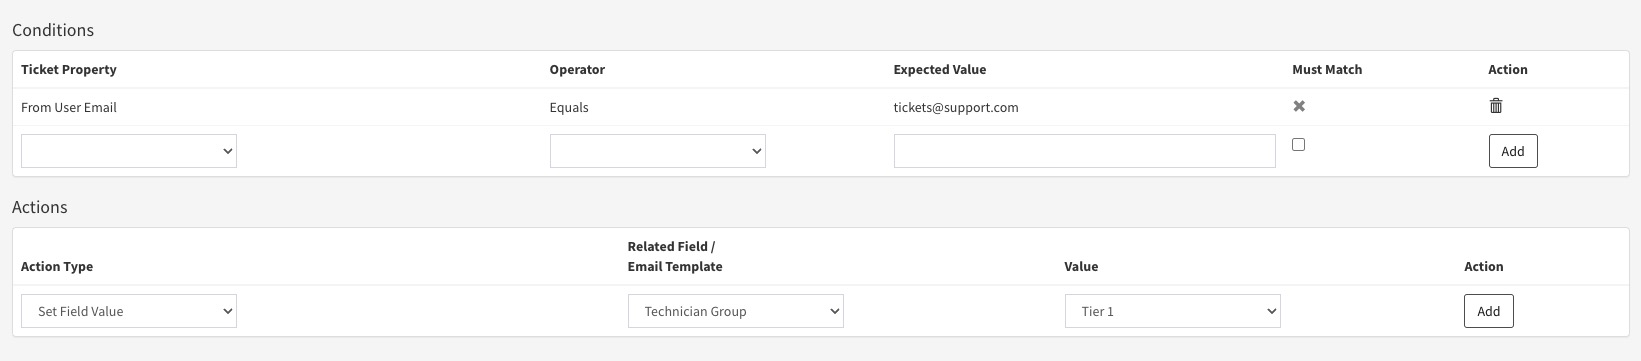Click the Ticket Property column header
Image resolution: width=1641 pixels, height=361 pixels.
69,69
